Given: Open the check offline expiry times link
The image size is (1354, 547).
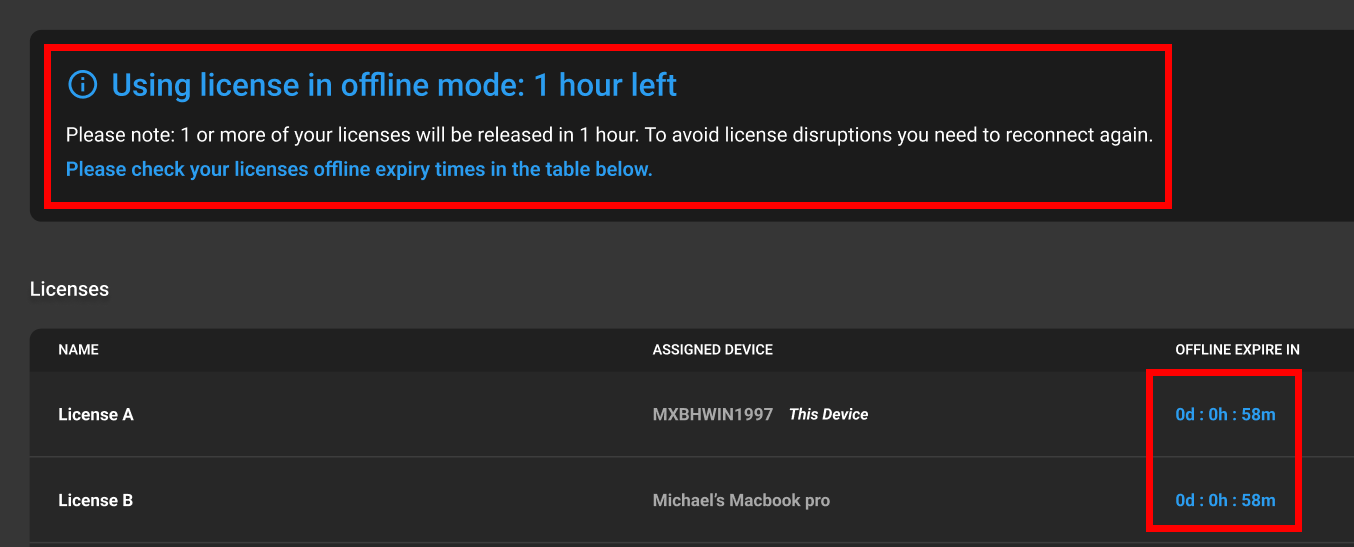Looking at the screenshot, I should pos(359,169).
